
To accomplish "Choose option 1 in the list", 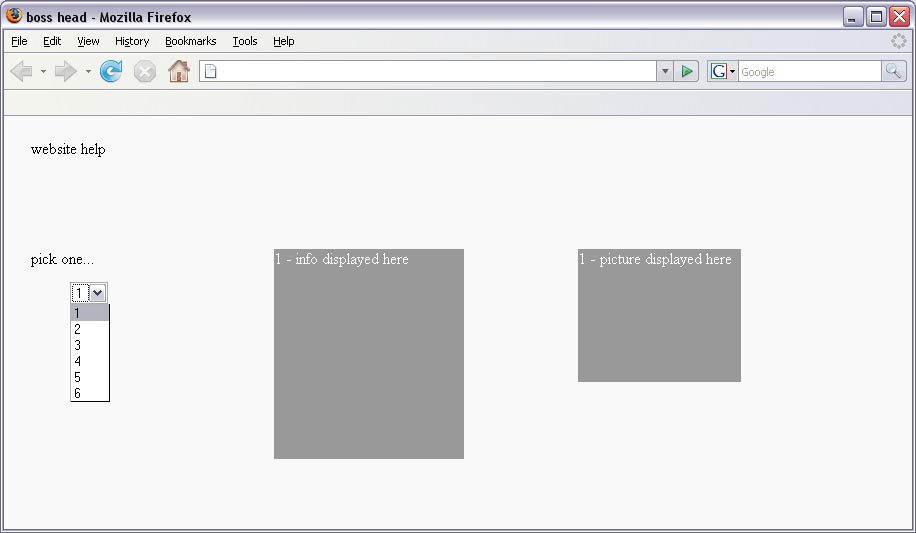I will (89, 313).
